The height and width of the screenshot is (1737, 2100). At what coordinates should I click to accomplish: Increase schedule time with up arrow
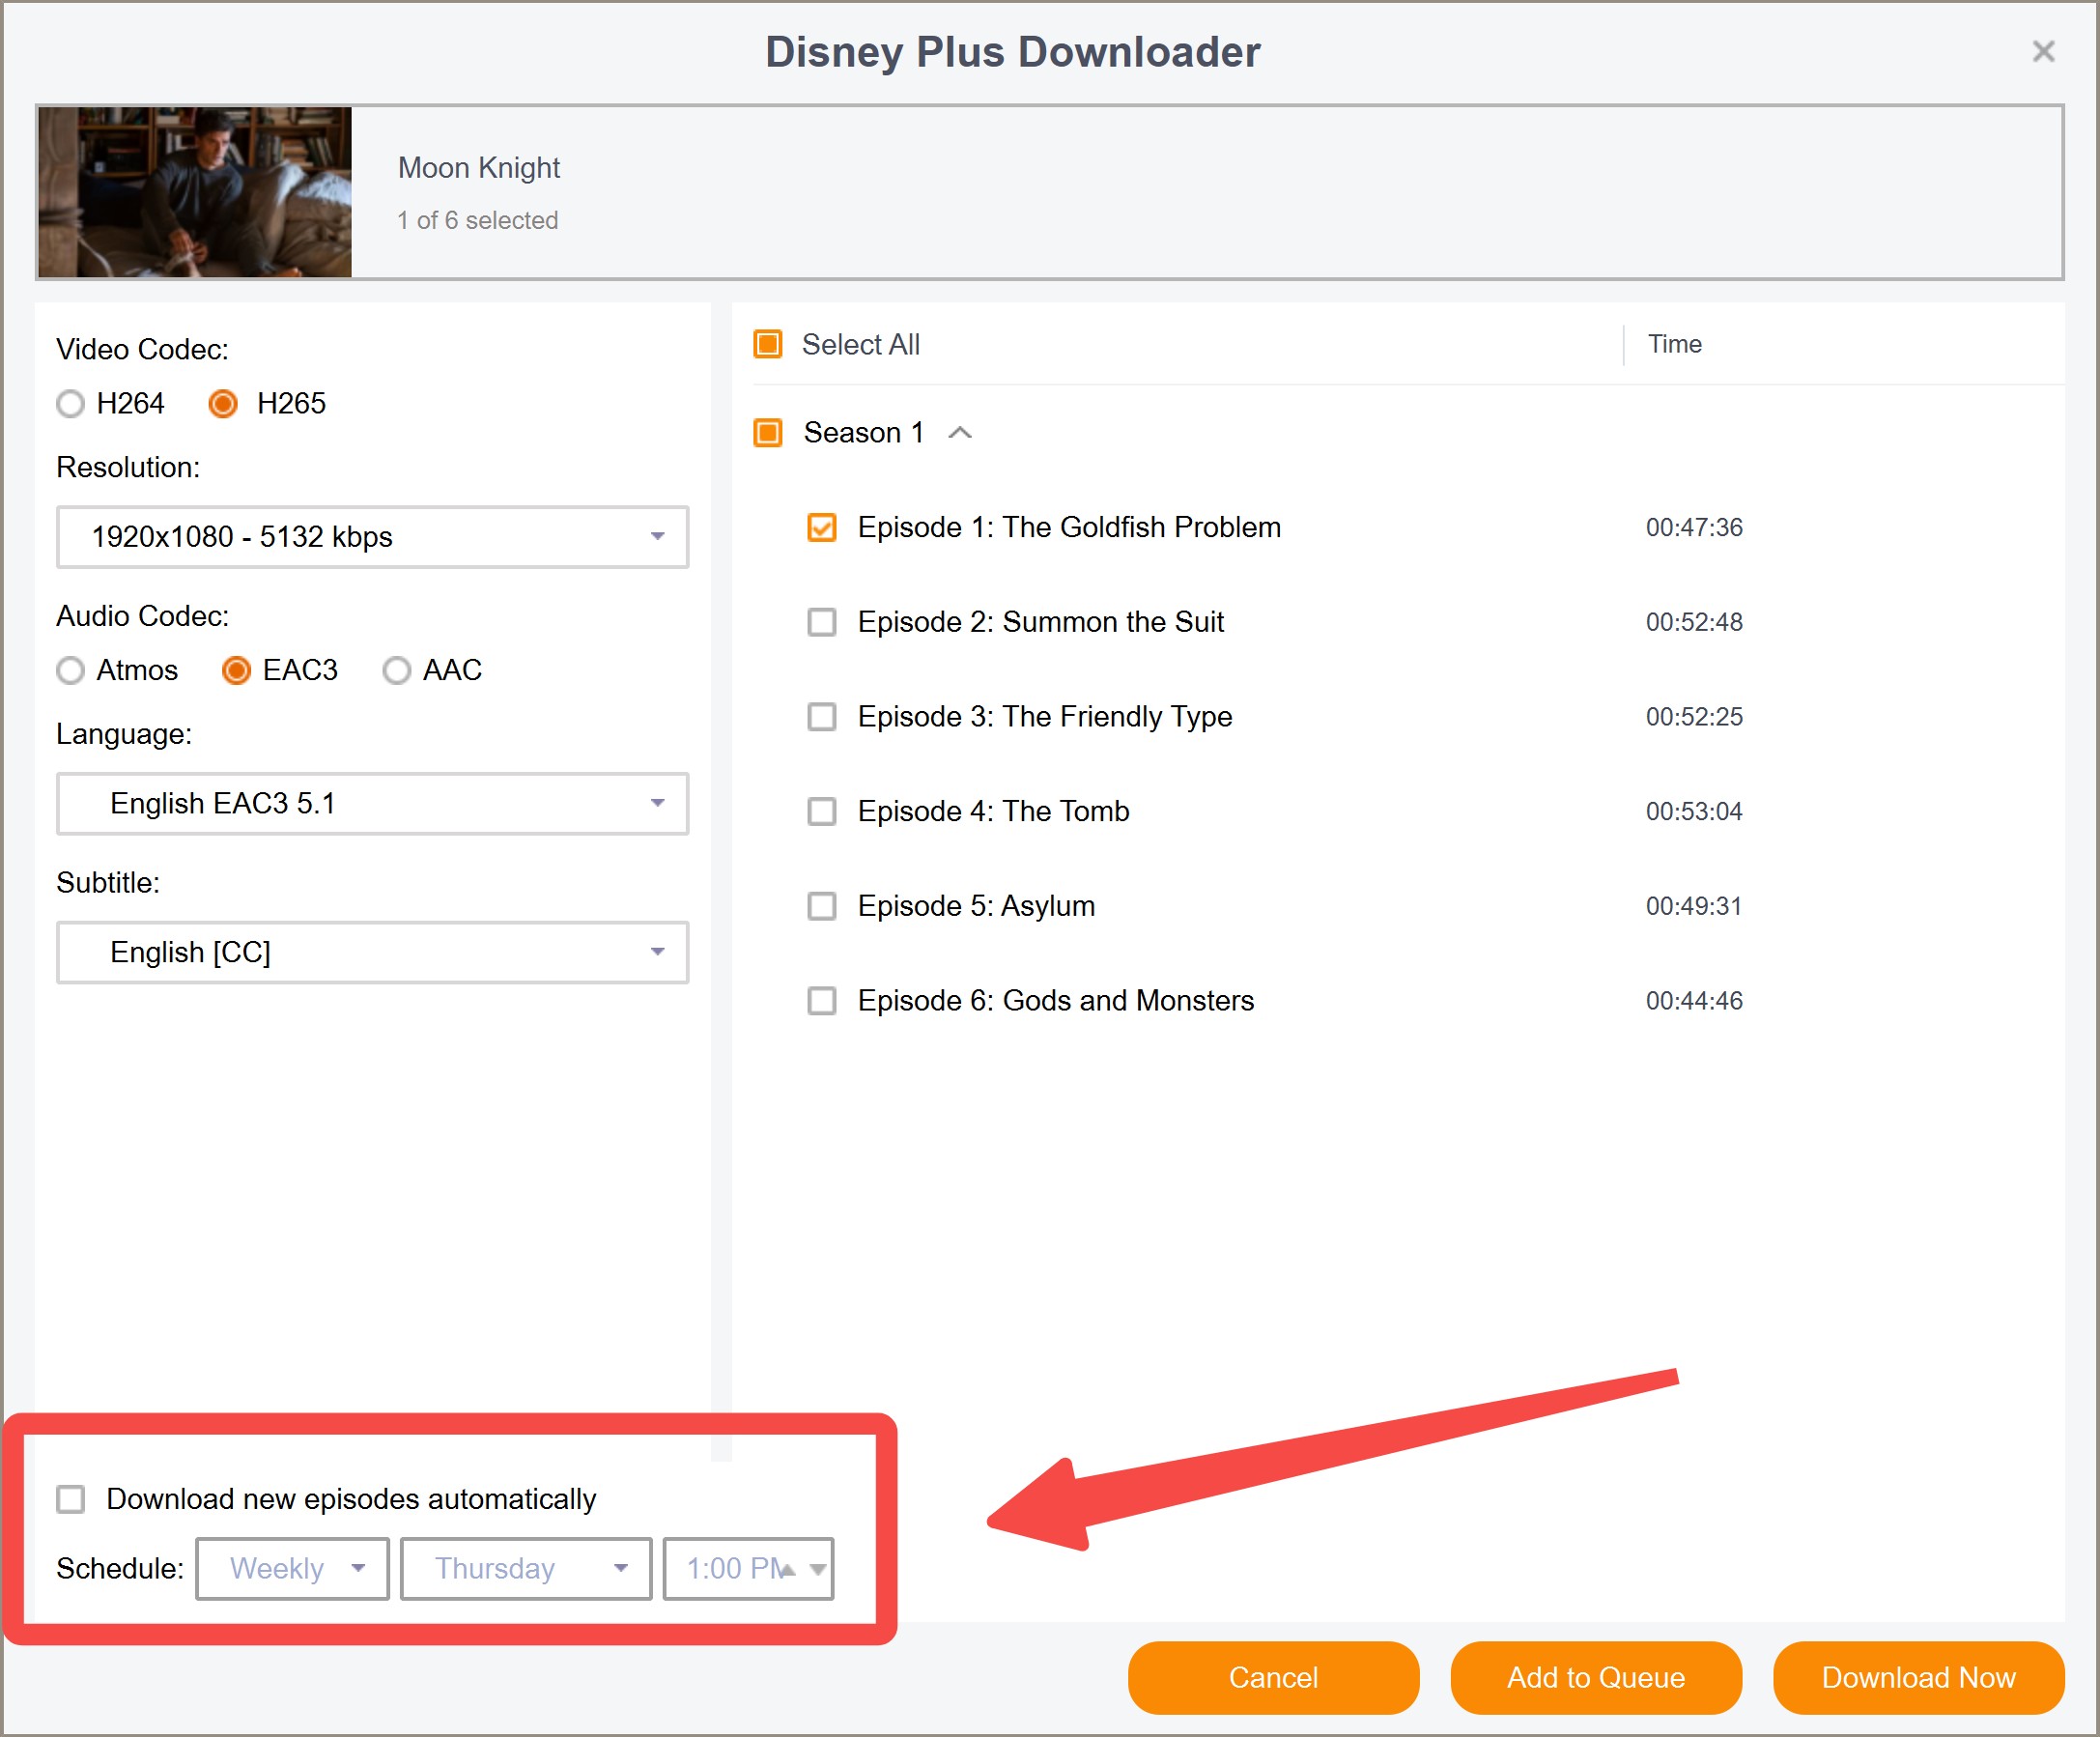(789, 1569)
